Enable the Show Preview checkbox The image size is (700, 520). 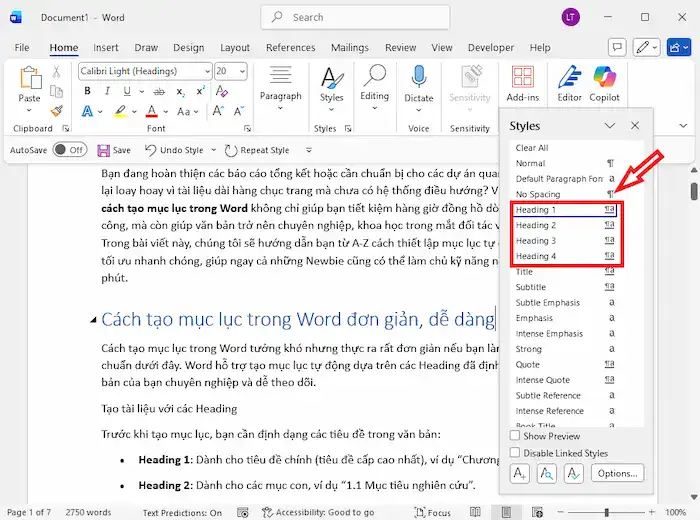515,436
